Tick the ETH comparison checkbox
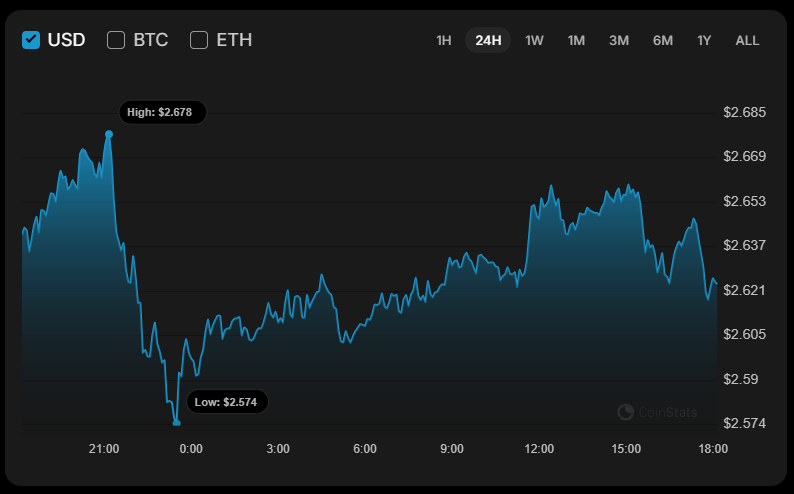The width and height of the screenshot is (794, 494). pos(199,40)
